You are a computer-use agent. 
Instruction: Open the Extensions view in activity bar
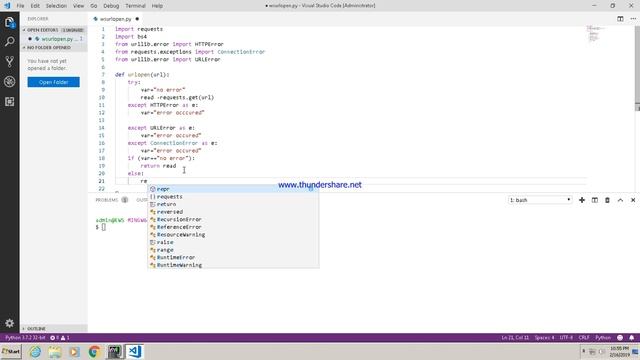[x=9, y=102]
